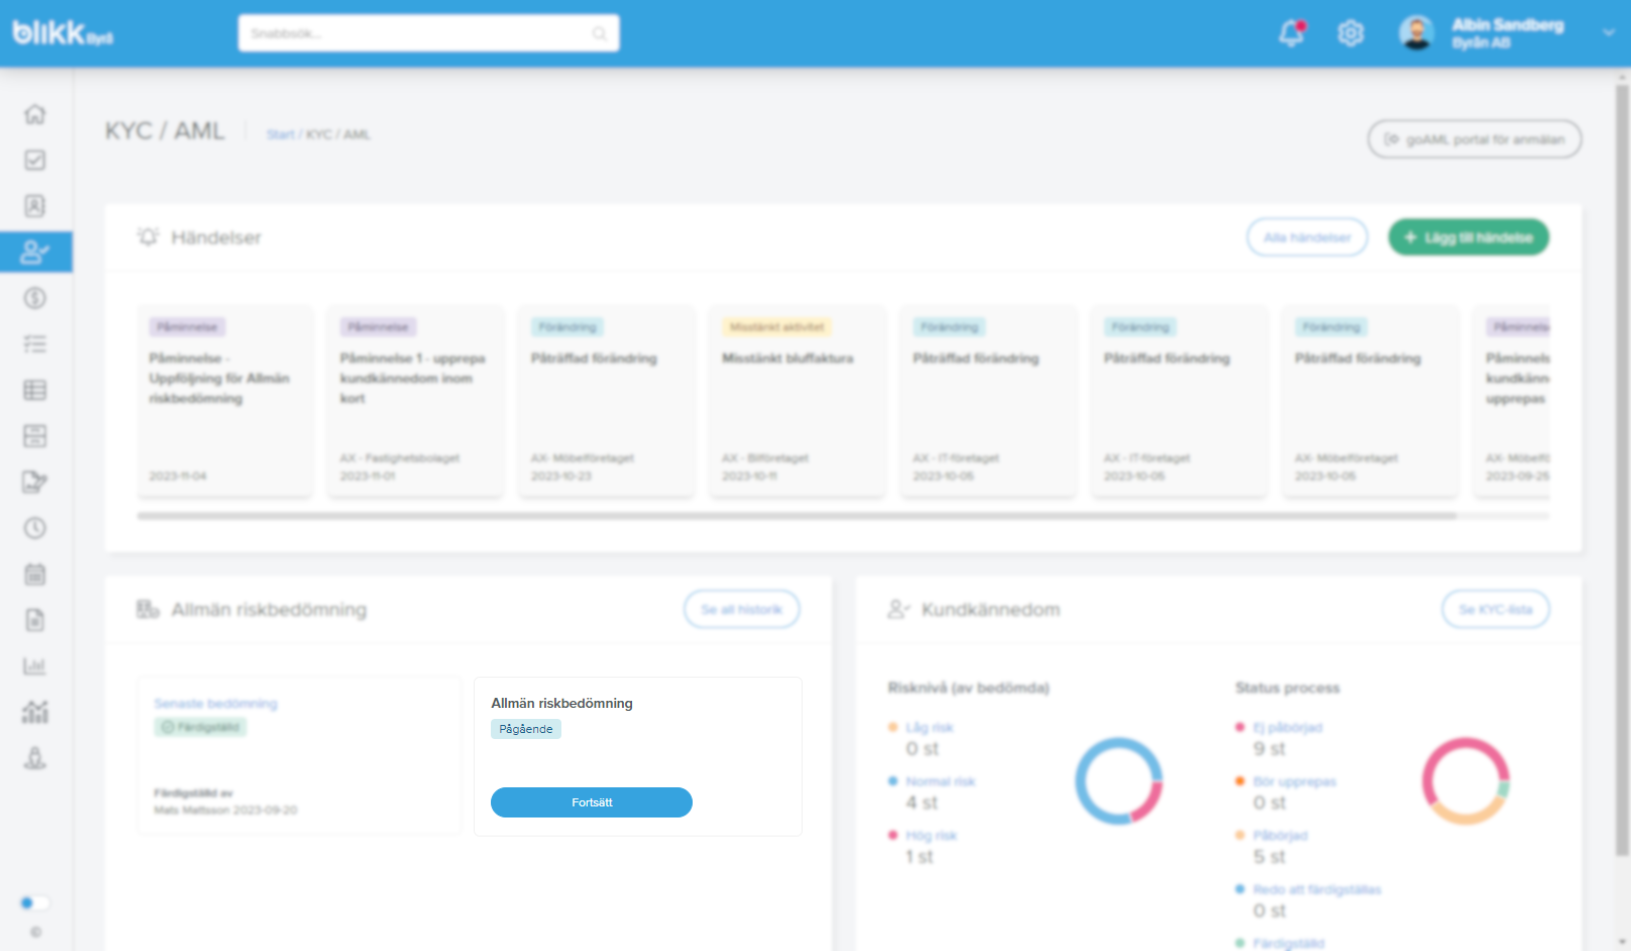Open the stamp icon in sidebar
1631x951 pixels.
click(x=35, y=758)
